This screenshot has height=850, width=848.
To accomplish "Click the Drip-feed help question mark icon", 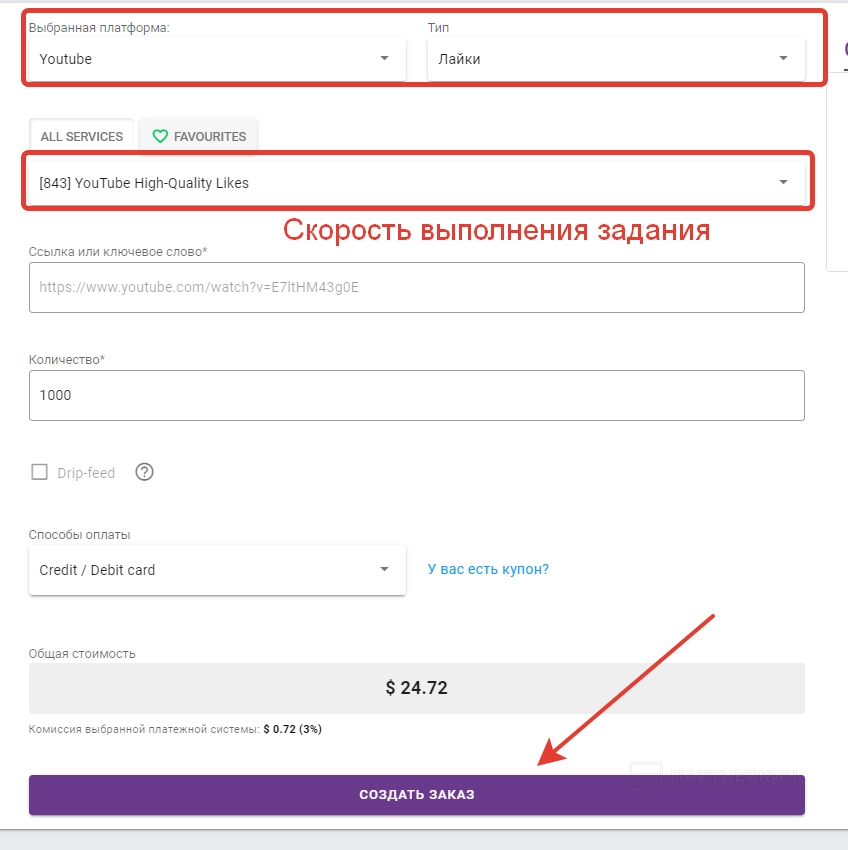I will (144, 472).
